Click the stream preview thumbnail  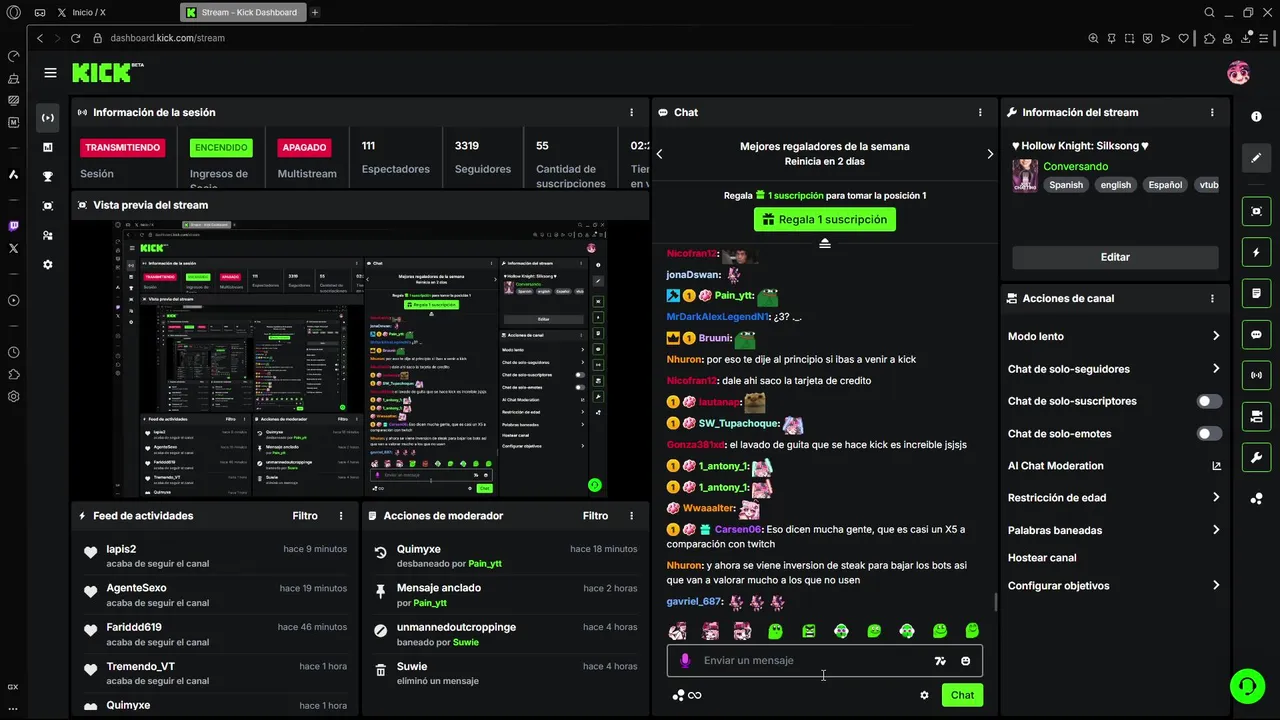pos(360,358)
